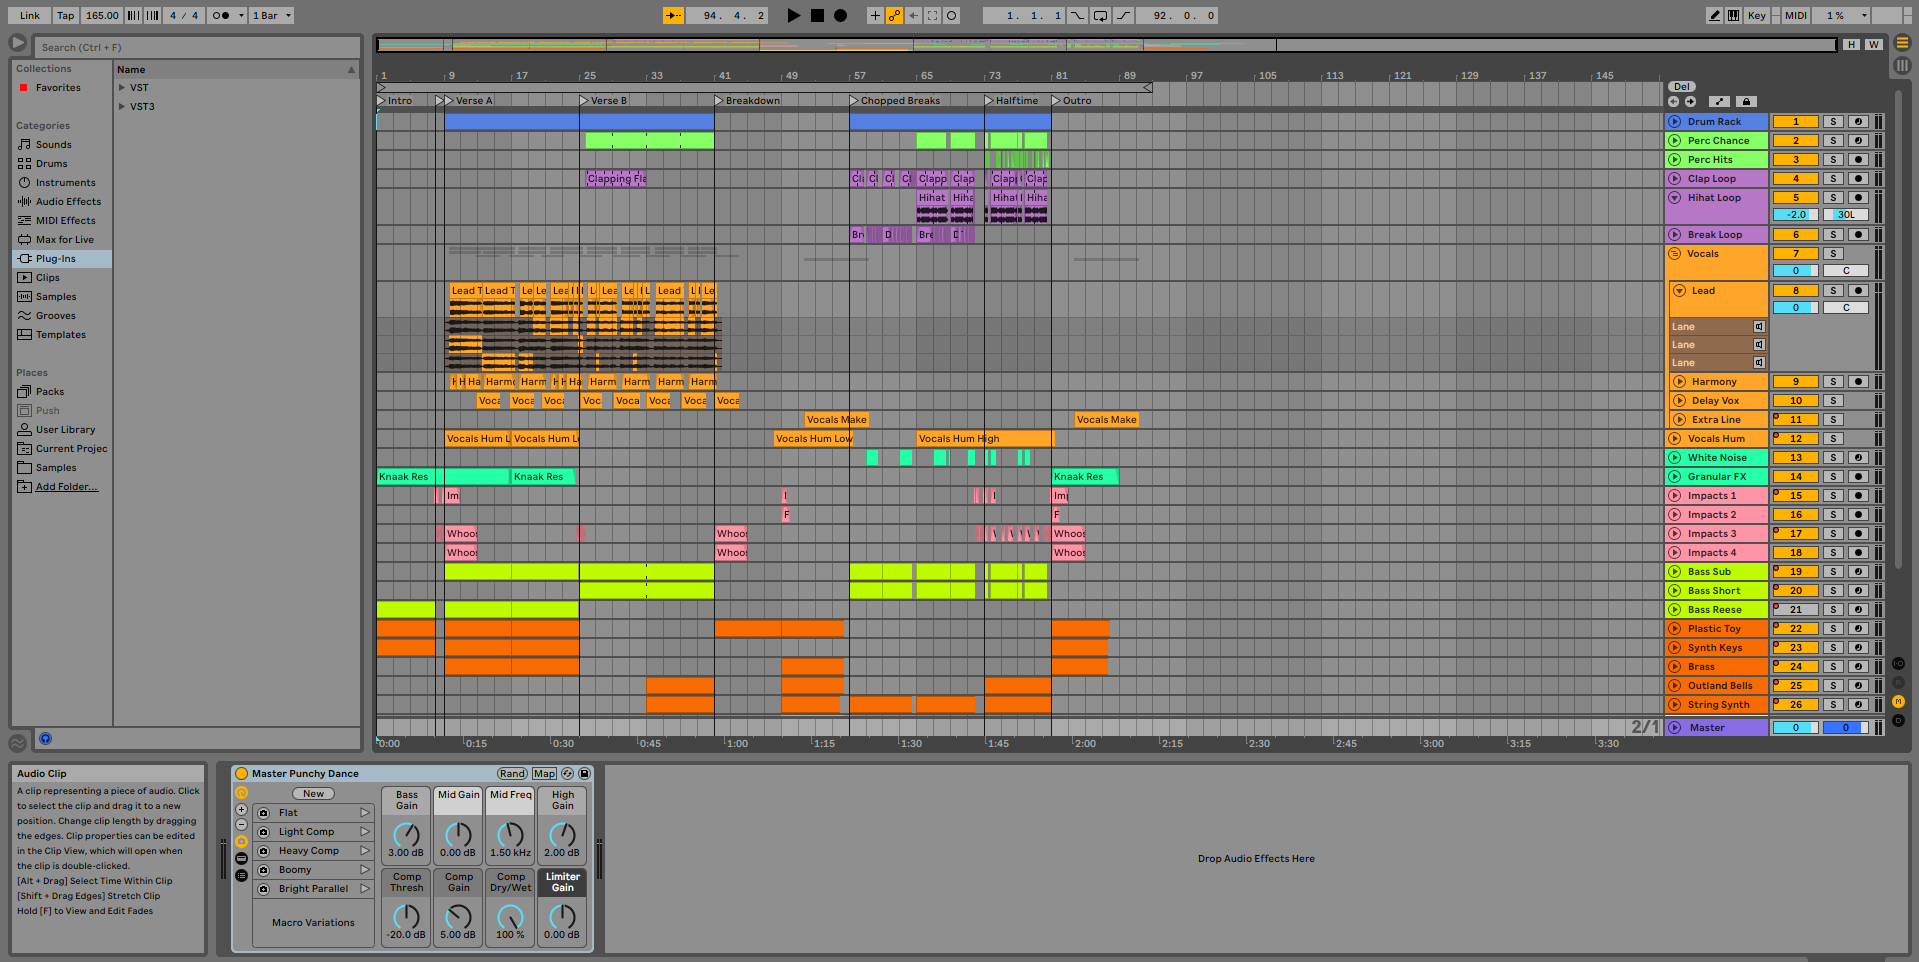Click the Arrangement Record button
Viewport: 1919px width, 962px height.
coord(840,15)
